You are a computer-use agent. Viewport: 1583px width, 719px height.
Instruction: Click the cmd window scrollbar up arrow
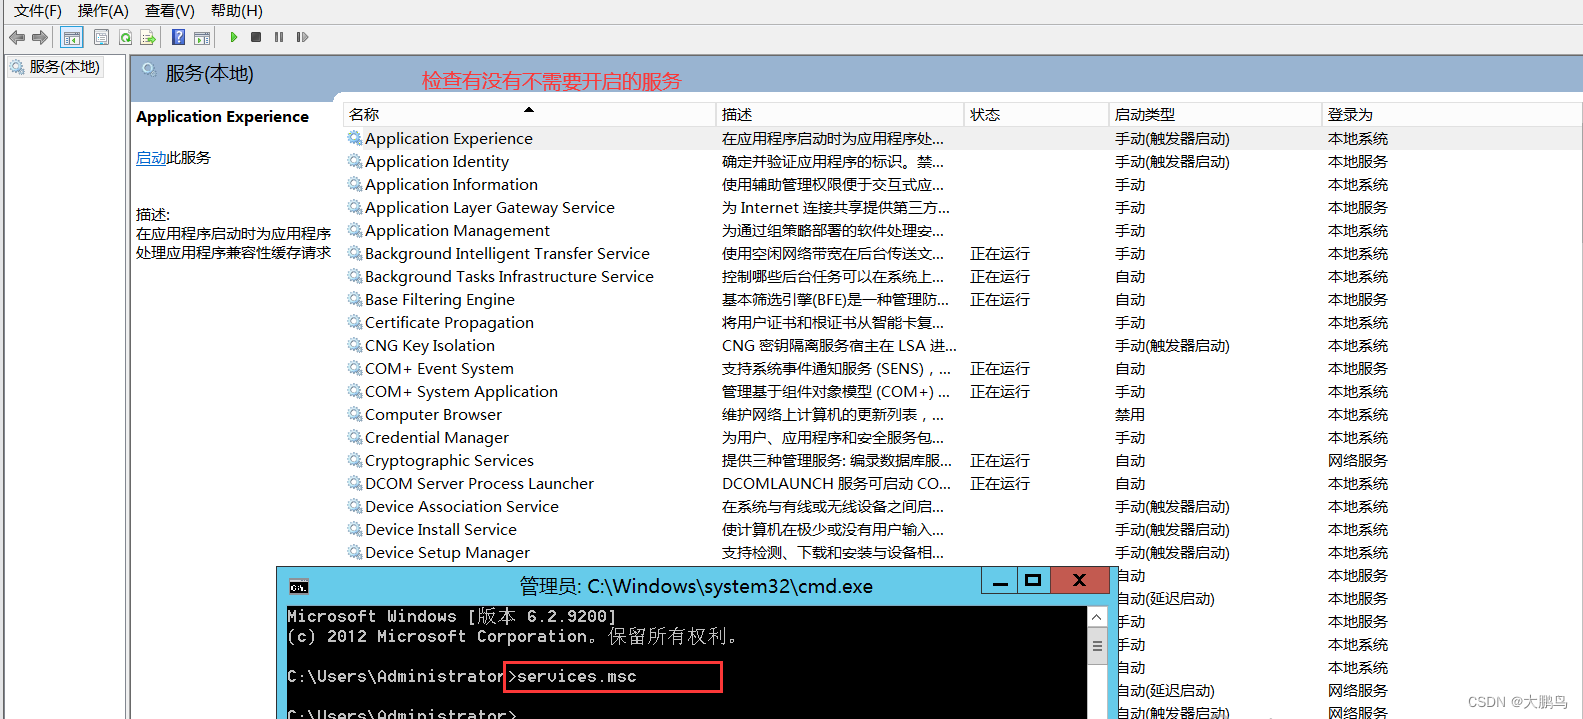coord(1097,617)
